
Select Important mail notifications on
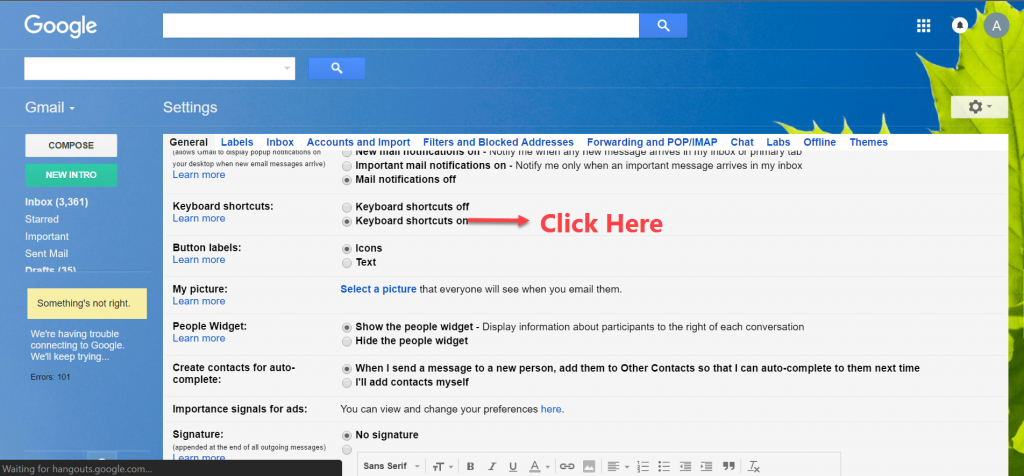point(347,166)
